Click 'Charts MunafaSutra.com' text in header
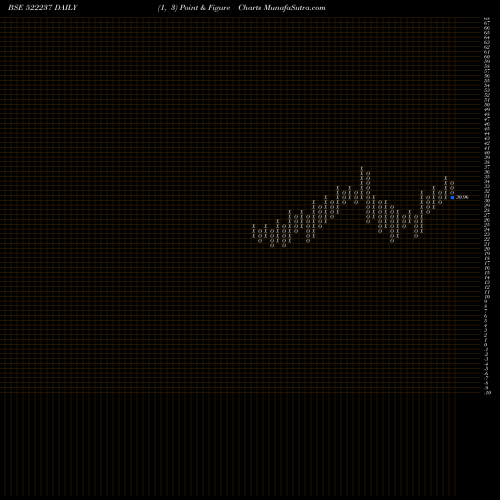The width and height of the screenshot is (500, 500). coord(282,8)
